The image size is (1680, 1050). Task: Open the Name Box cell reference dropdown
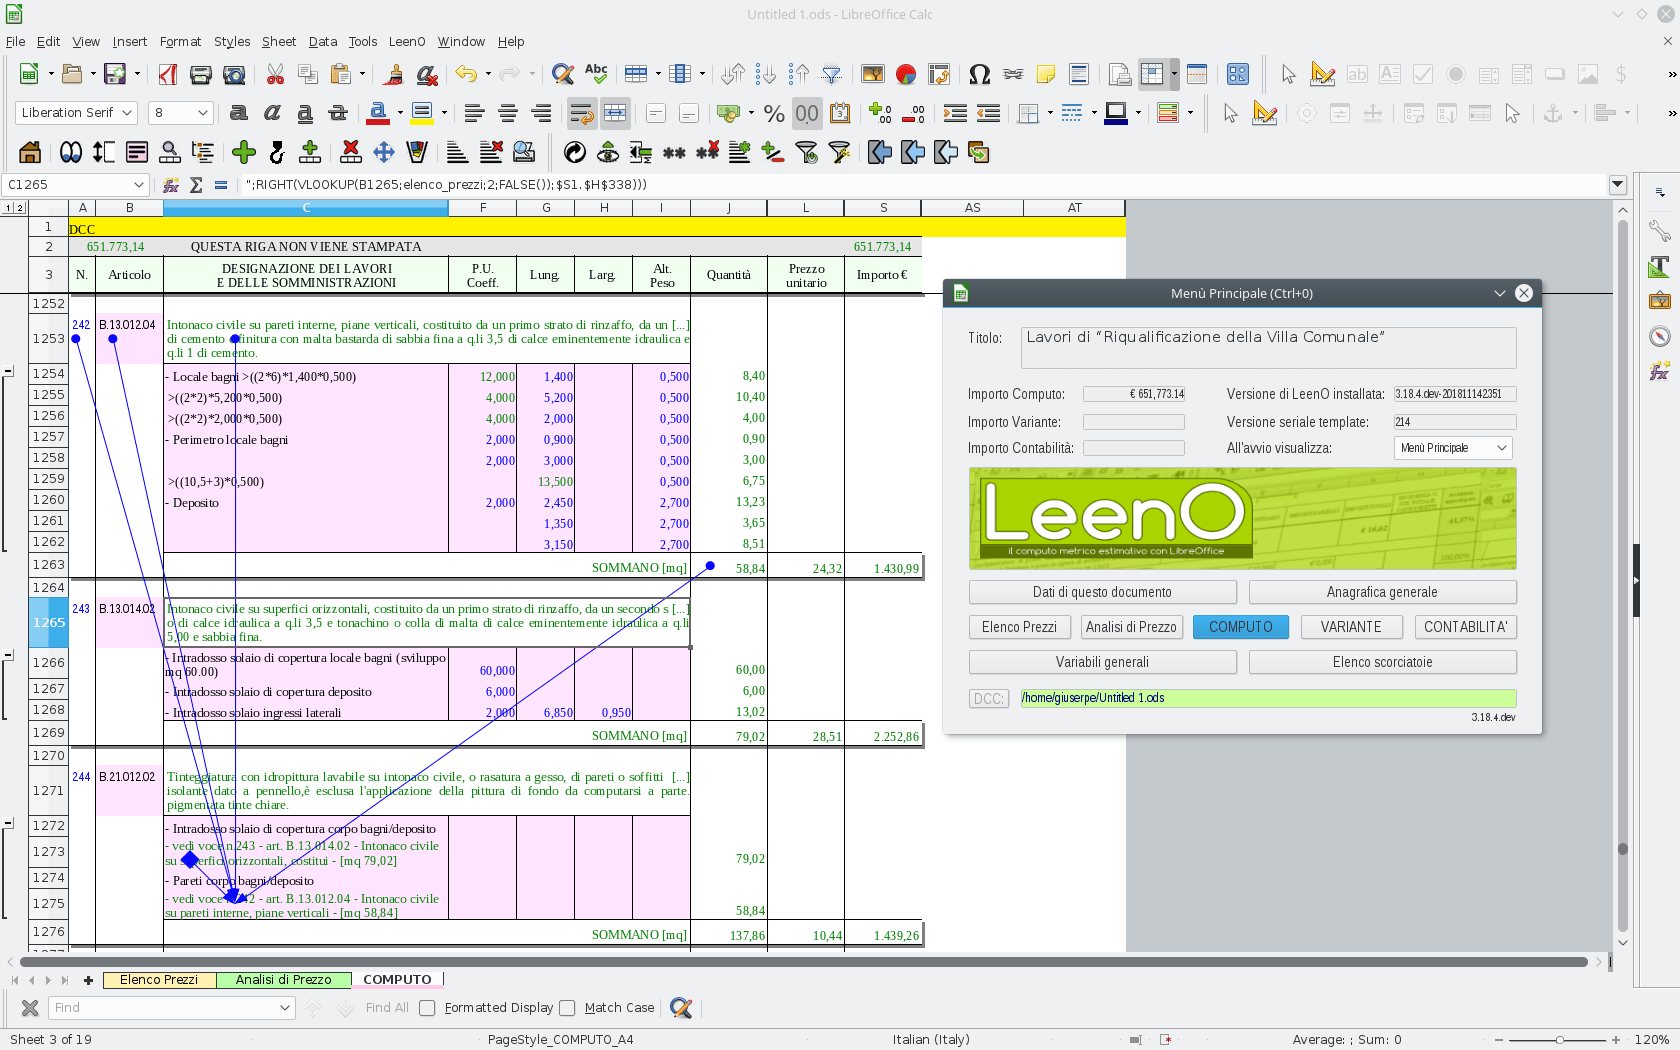138,185
